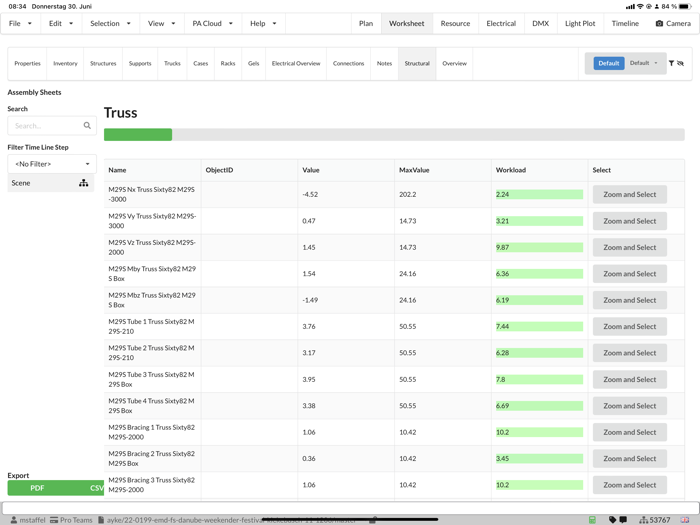Open the Connections worksheet tab
Screen dimensions: 700x525
[348, 63]
